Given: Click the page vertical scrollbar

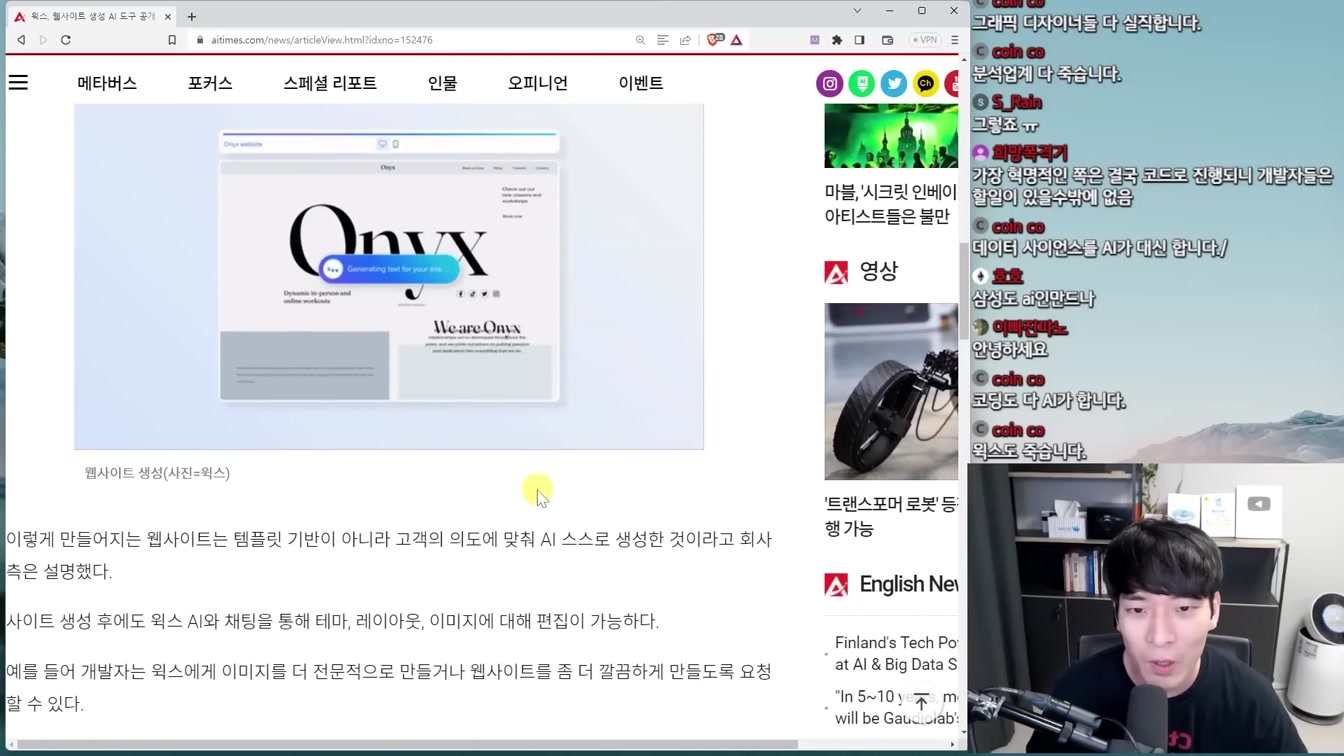Looking at the screenshot, I should pyautogui.click(x=964, y=290).
